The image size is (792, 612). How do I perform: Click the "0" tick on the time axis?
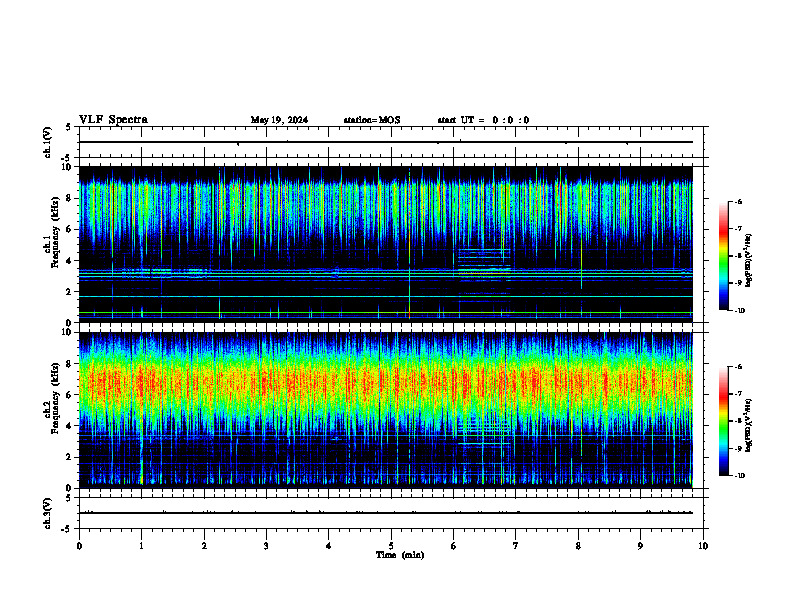[79, 546]
